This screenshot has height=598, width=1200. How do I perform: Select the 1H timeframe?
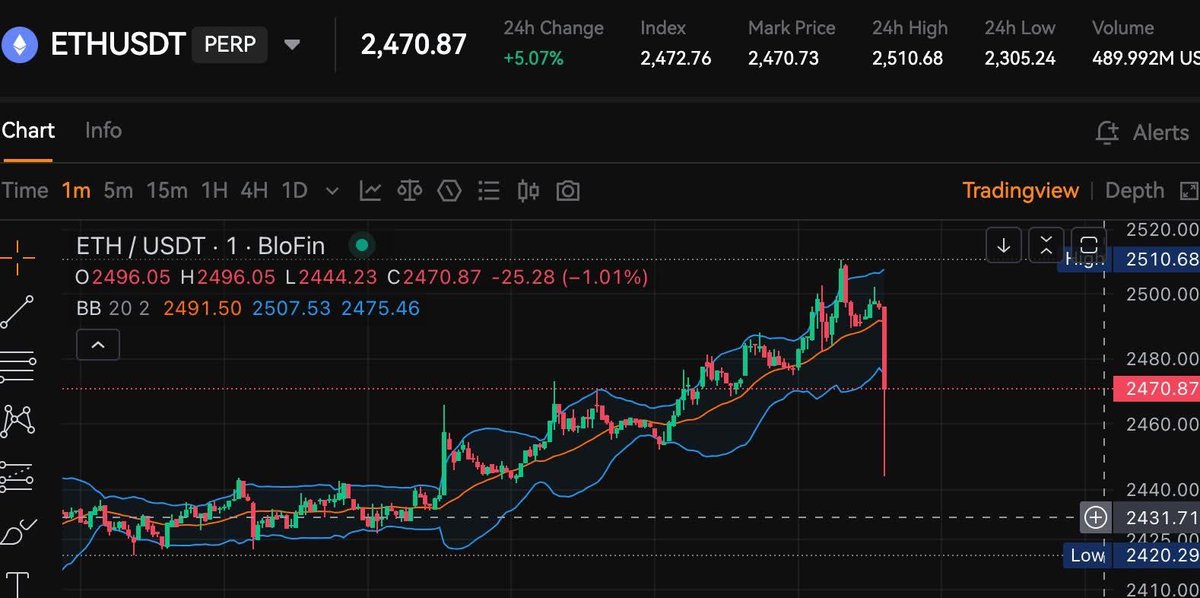pyautogui.click(x=214, y=190)
